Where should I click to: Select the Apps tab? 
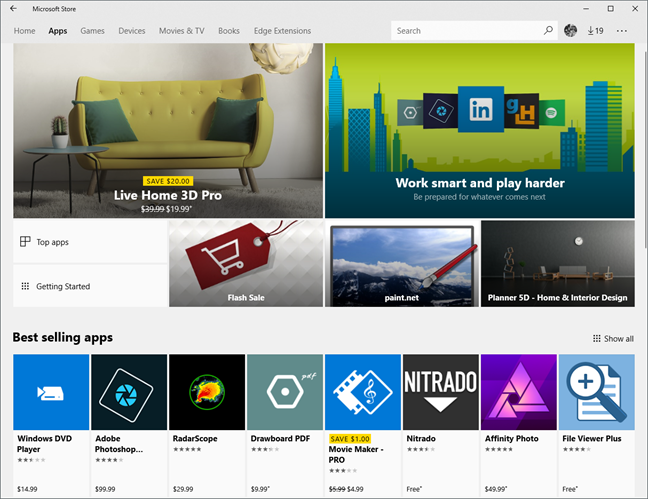click(x=58, y=31)
